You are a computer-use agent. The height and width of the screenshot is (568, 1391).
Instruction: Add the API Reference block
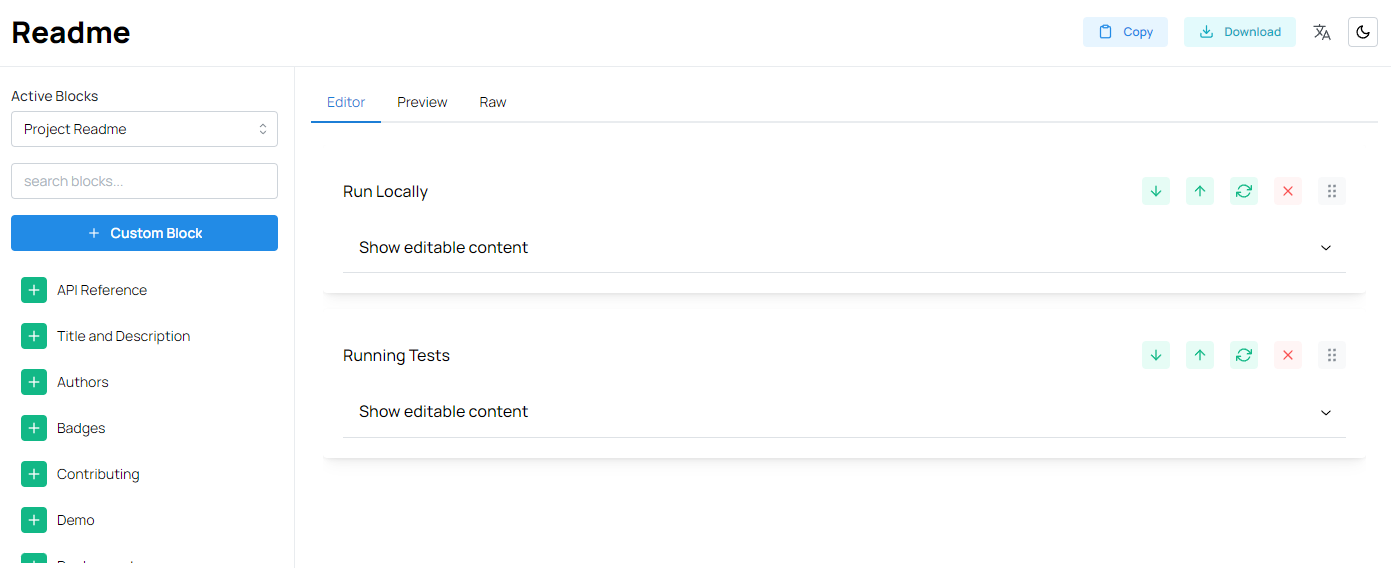34,290
